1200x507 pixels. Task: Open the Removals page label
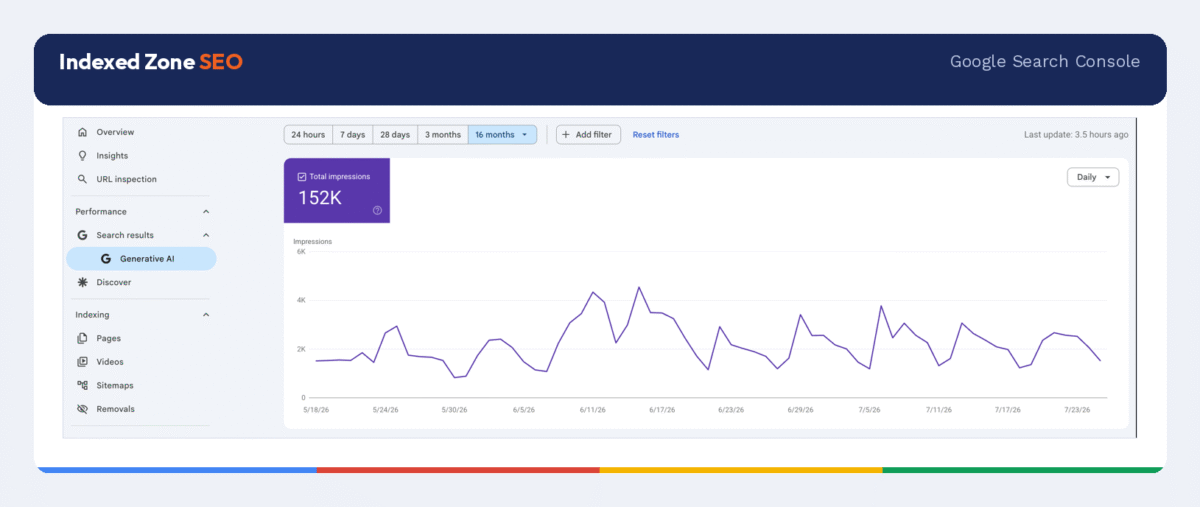[x=115, y=409]
